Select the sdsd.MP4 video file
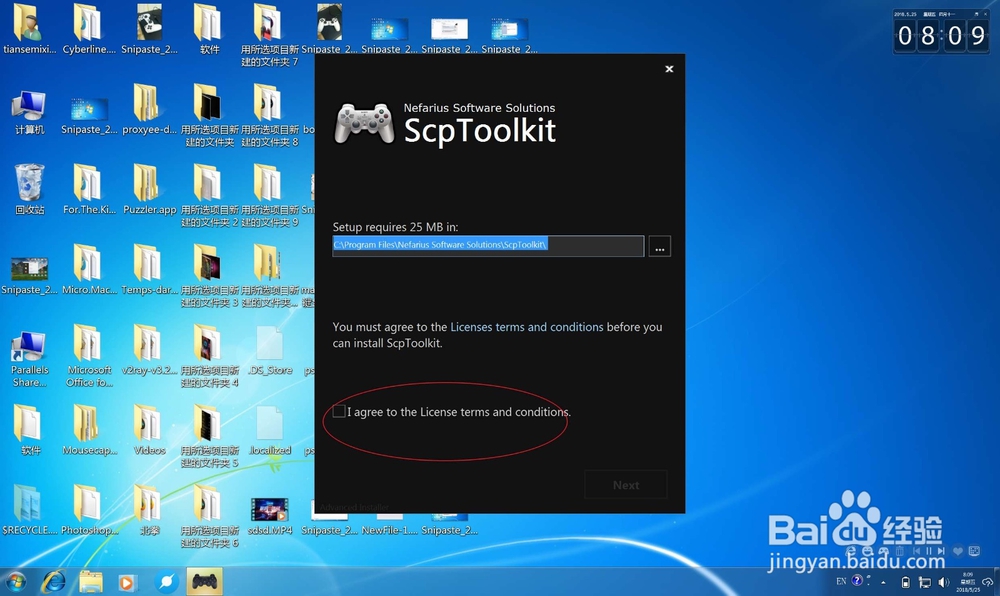Image resolution: width=1000 pixels, height=596 pixels. point(270,515)
